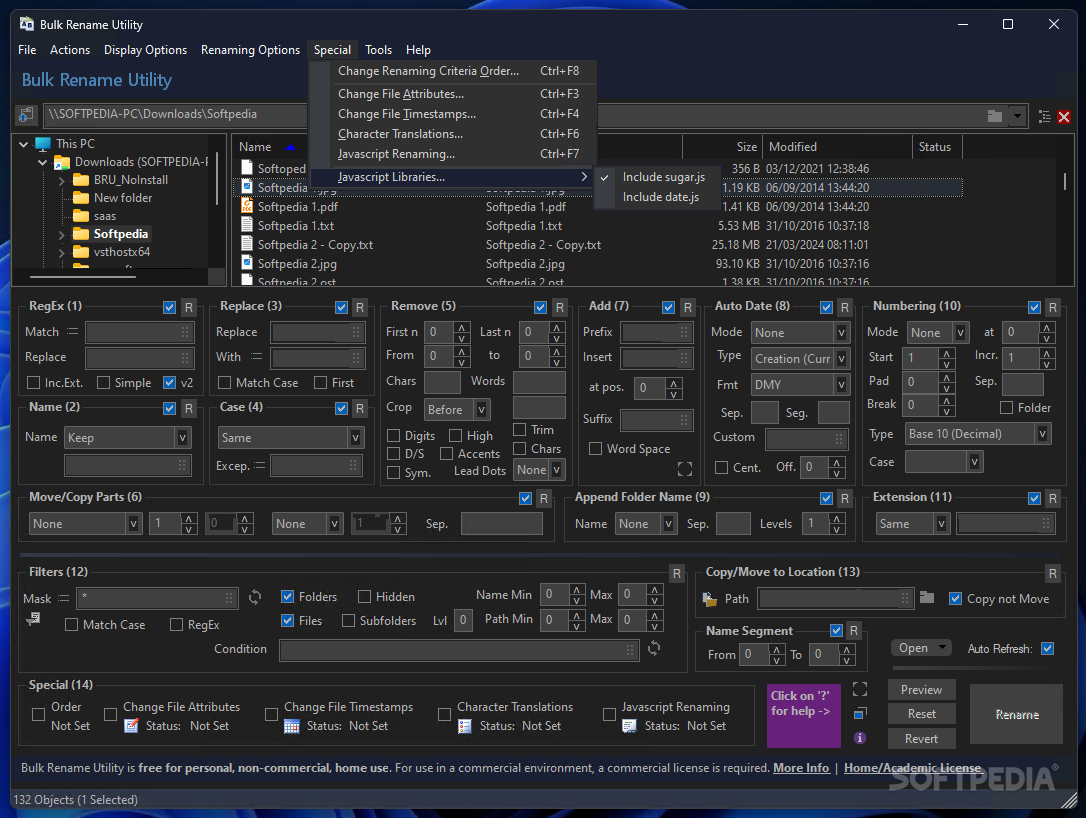Click the Revert button

pyautogui.click(x=921, y=738)
